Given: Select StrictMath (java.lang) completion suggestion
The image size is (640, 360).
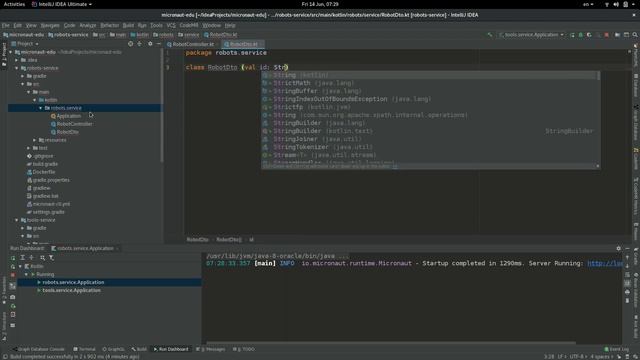Looking at the screenshot, I should 428,83.
